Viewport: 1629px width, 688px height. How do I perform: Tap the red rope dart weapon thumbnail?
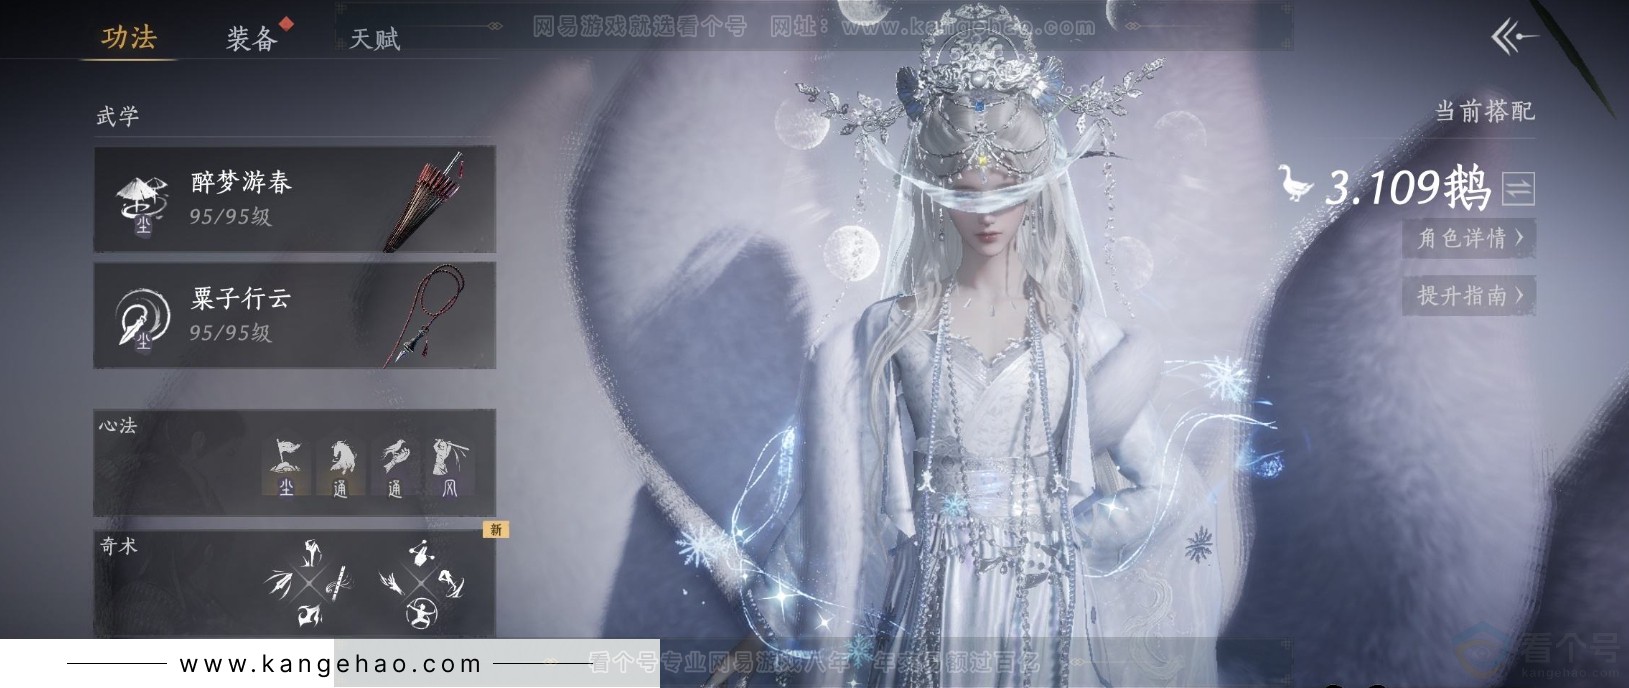425,315
